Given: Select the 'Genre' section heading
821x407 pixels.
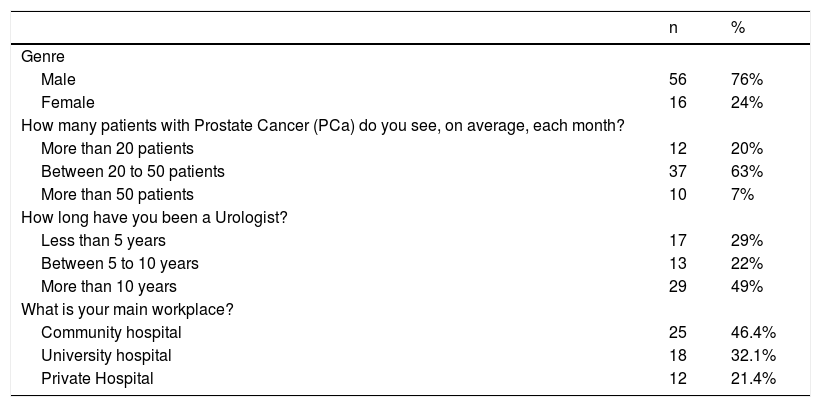Looking at the screenshot, I should click(x=42, y=56).
